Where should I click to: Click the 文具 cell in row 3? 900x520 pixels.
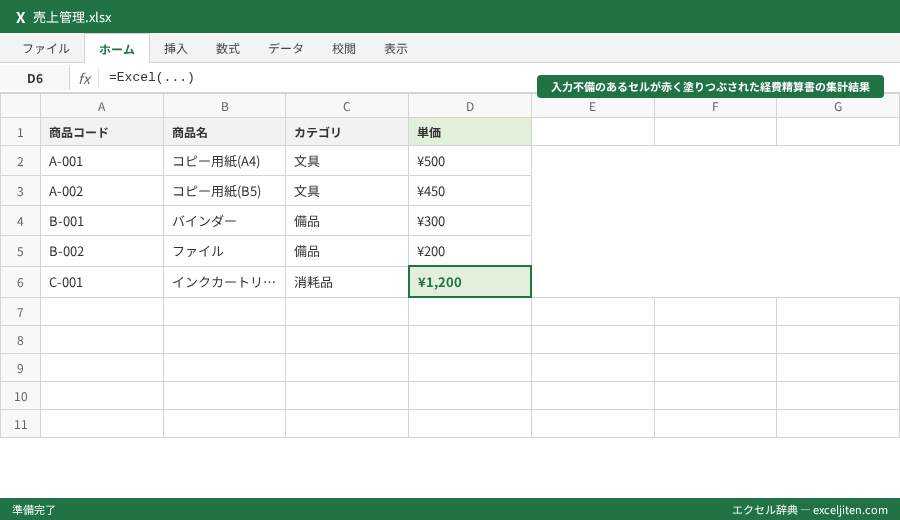[x=347, y=191]
